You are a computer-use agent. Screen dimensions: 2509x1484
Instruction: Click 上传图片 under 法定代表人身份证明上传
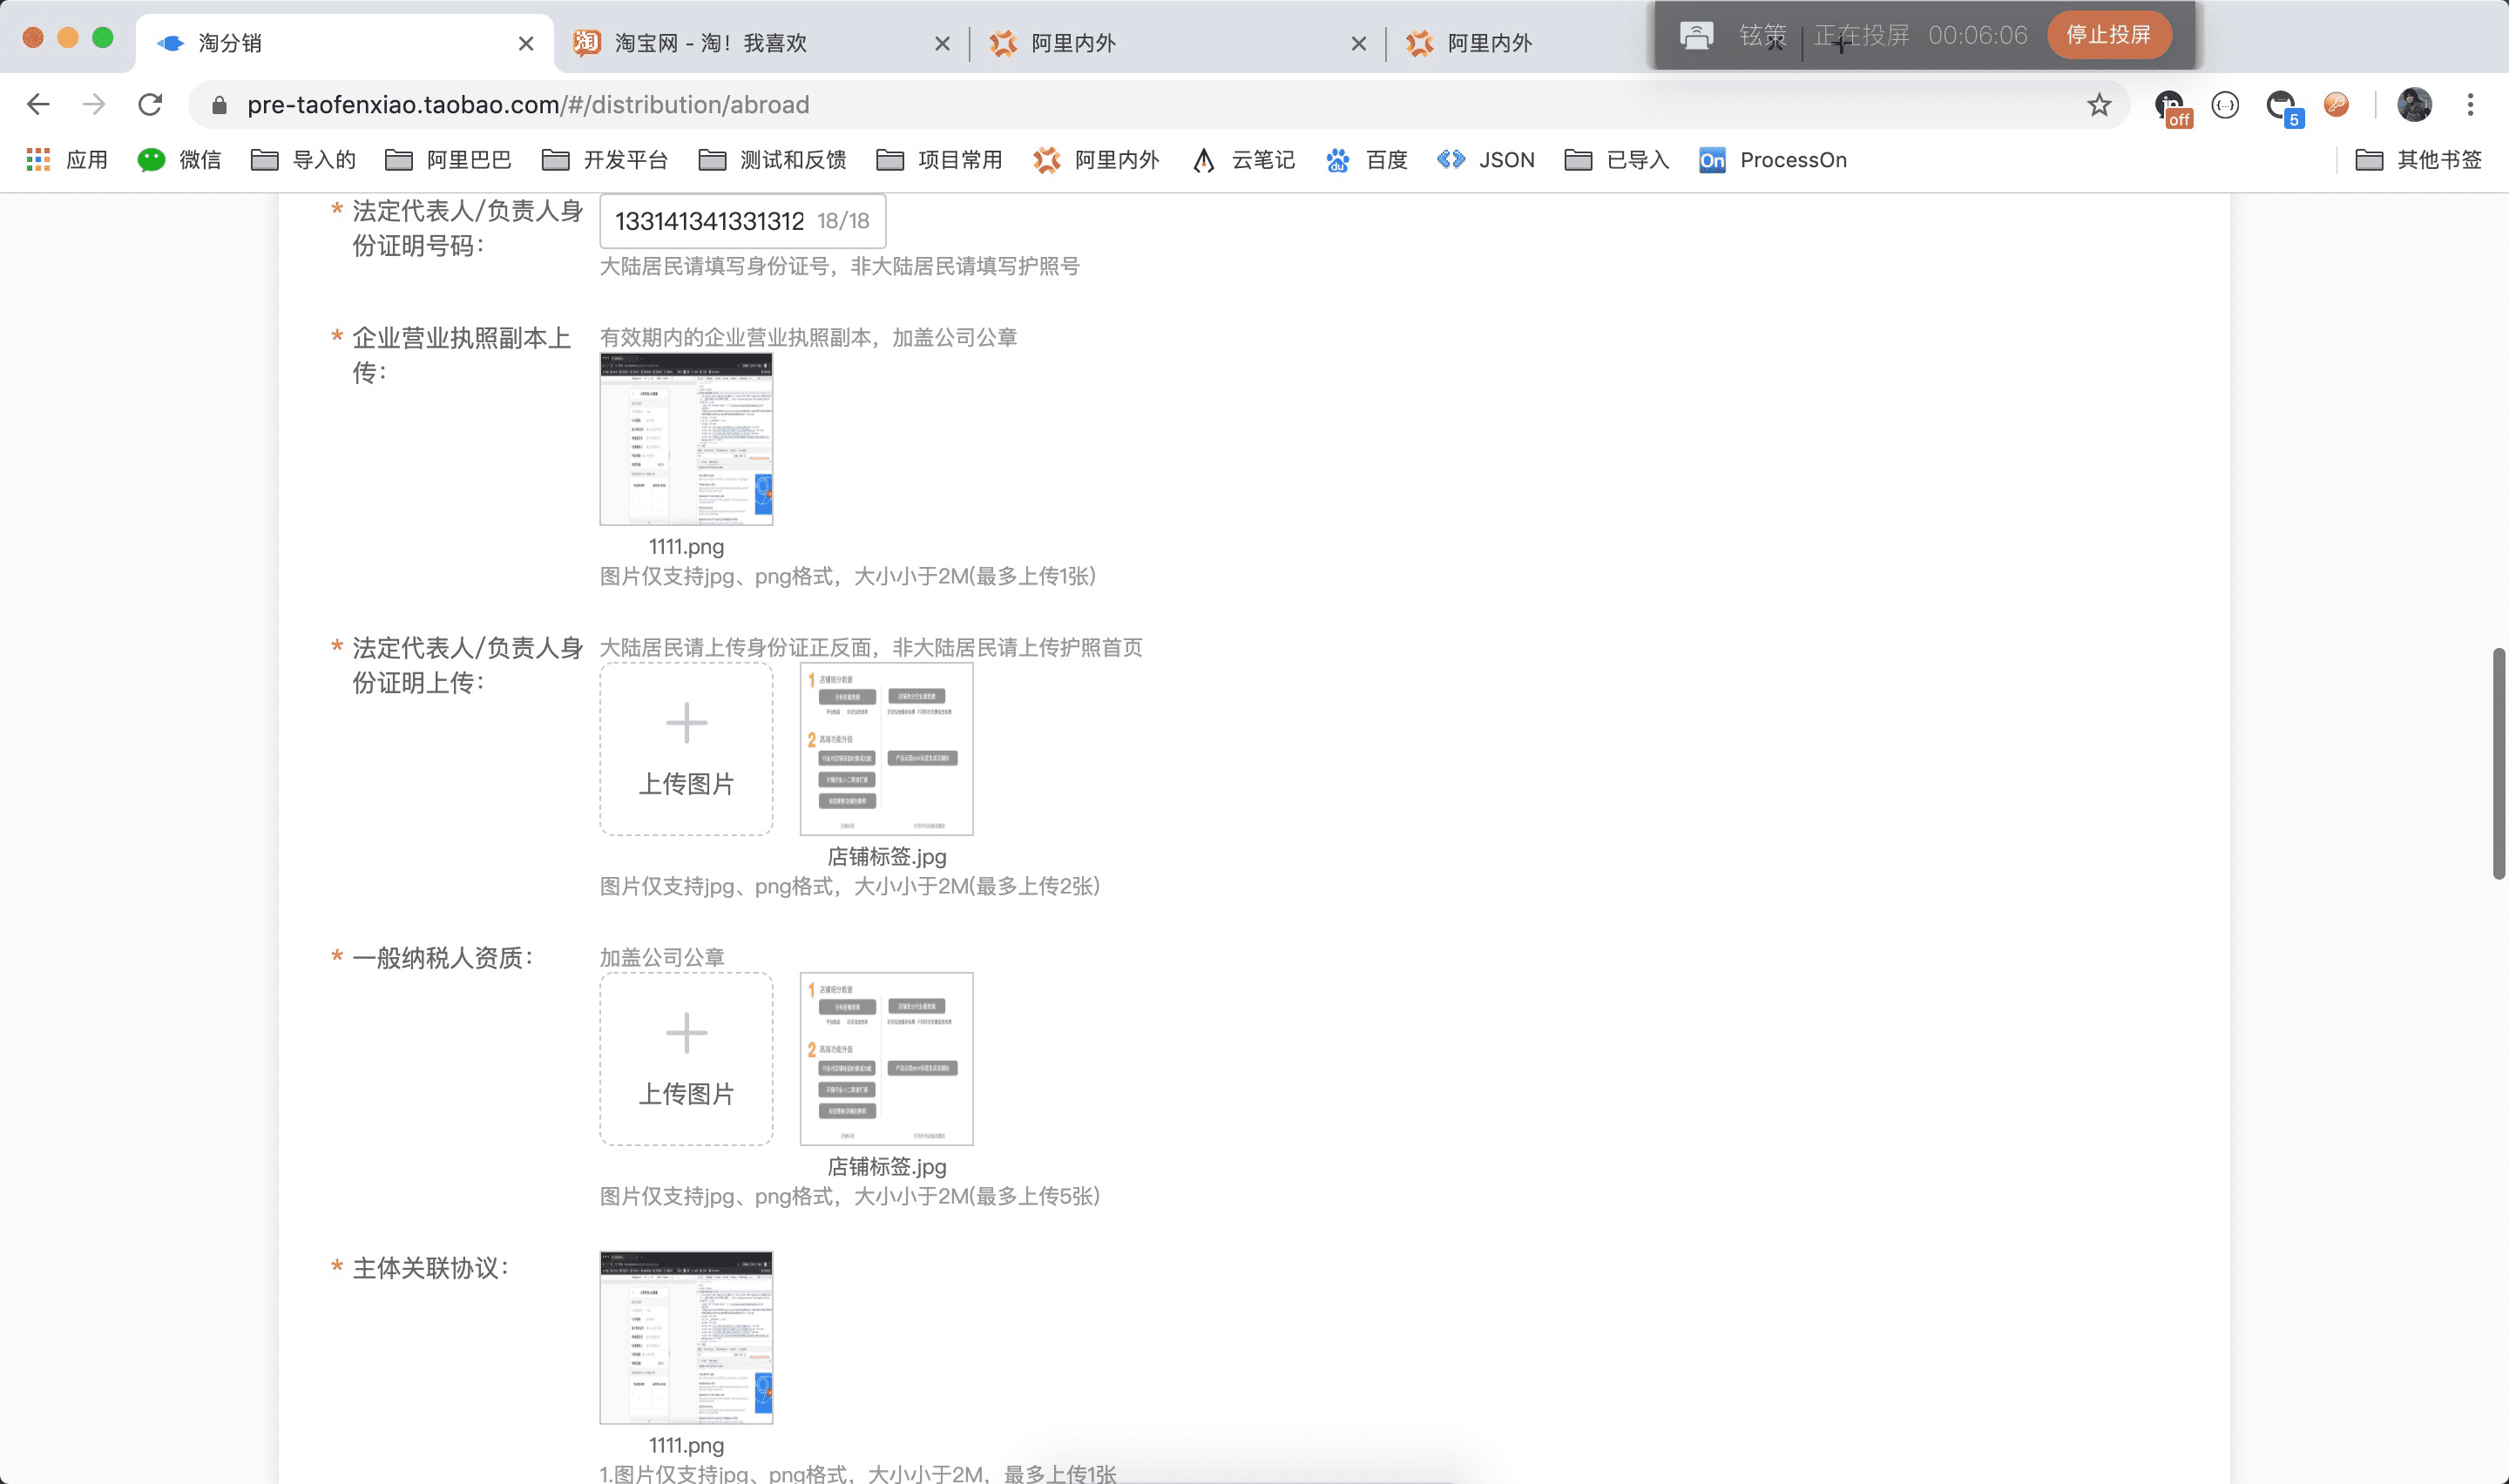pos(686,749)
